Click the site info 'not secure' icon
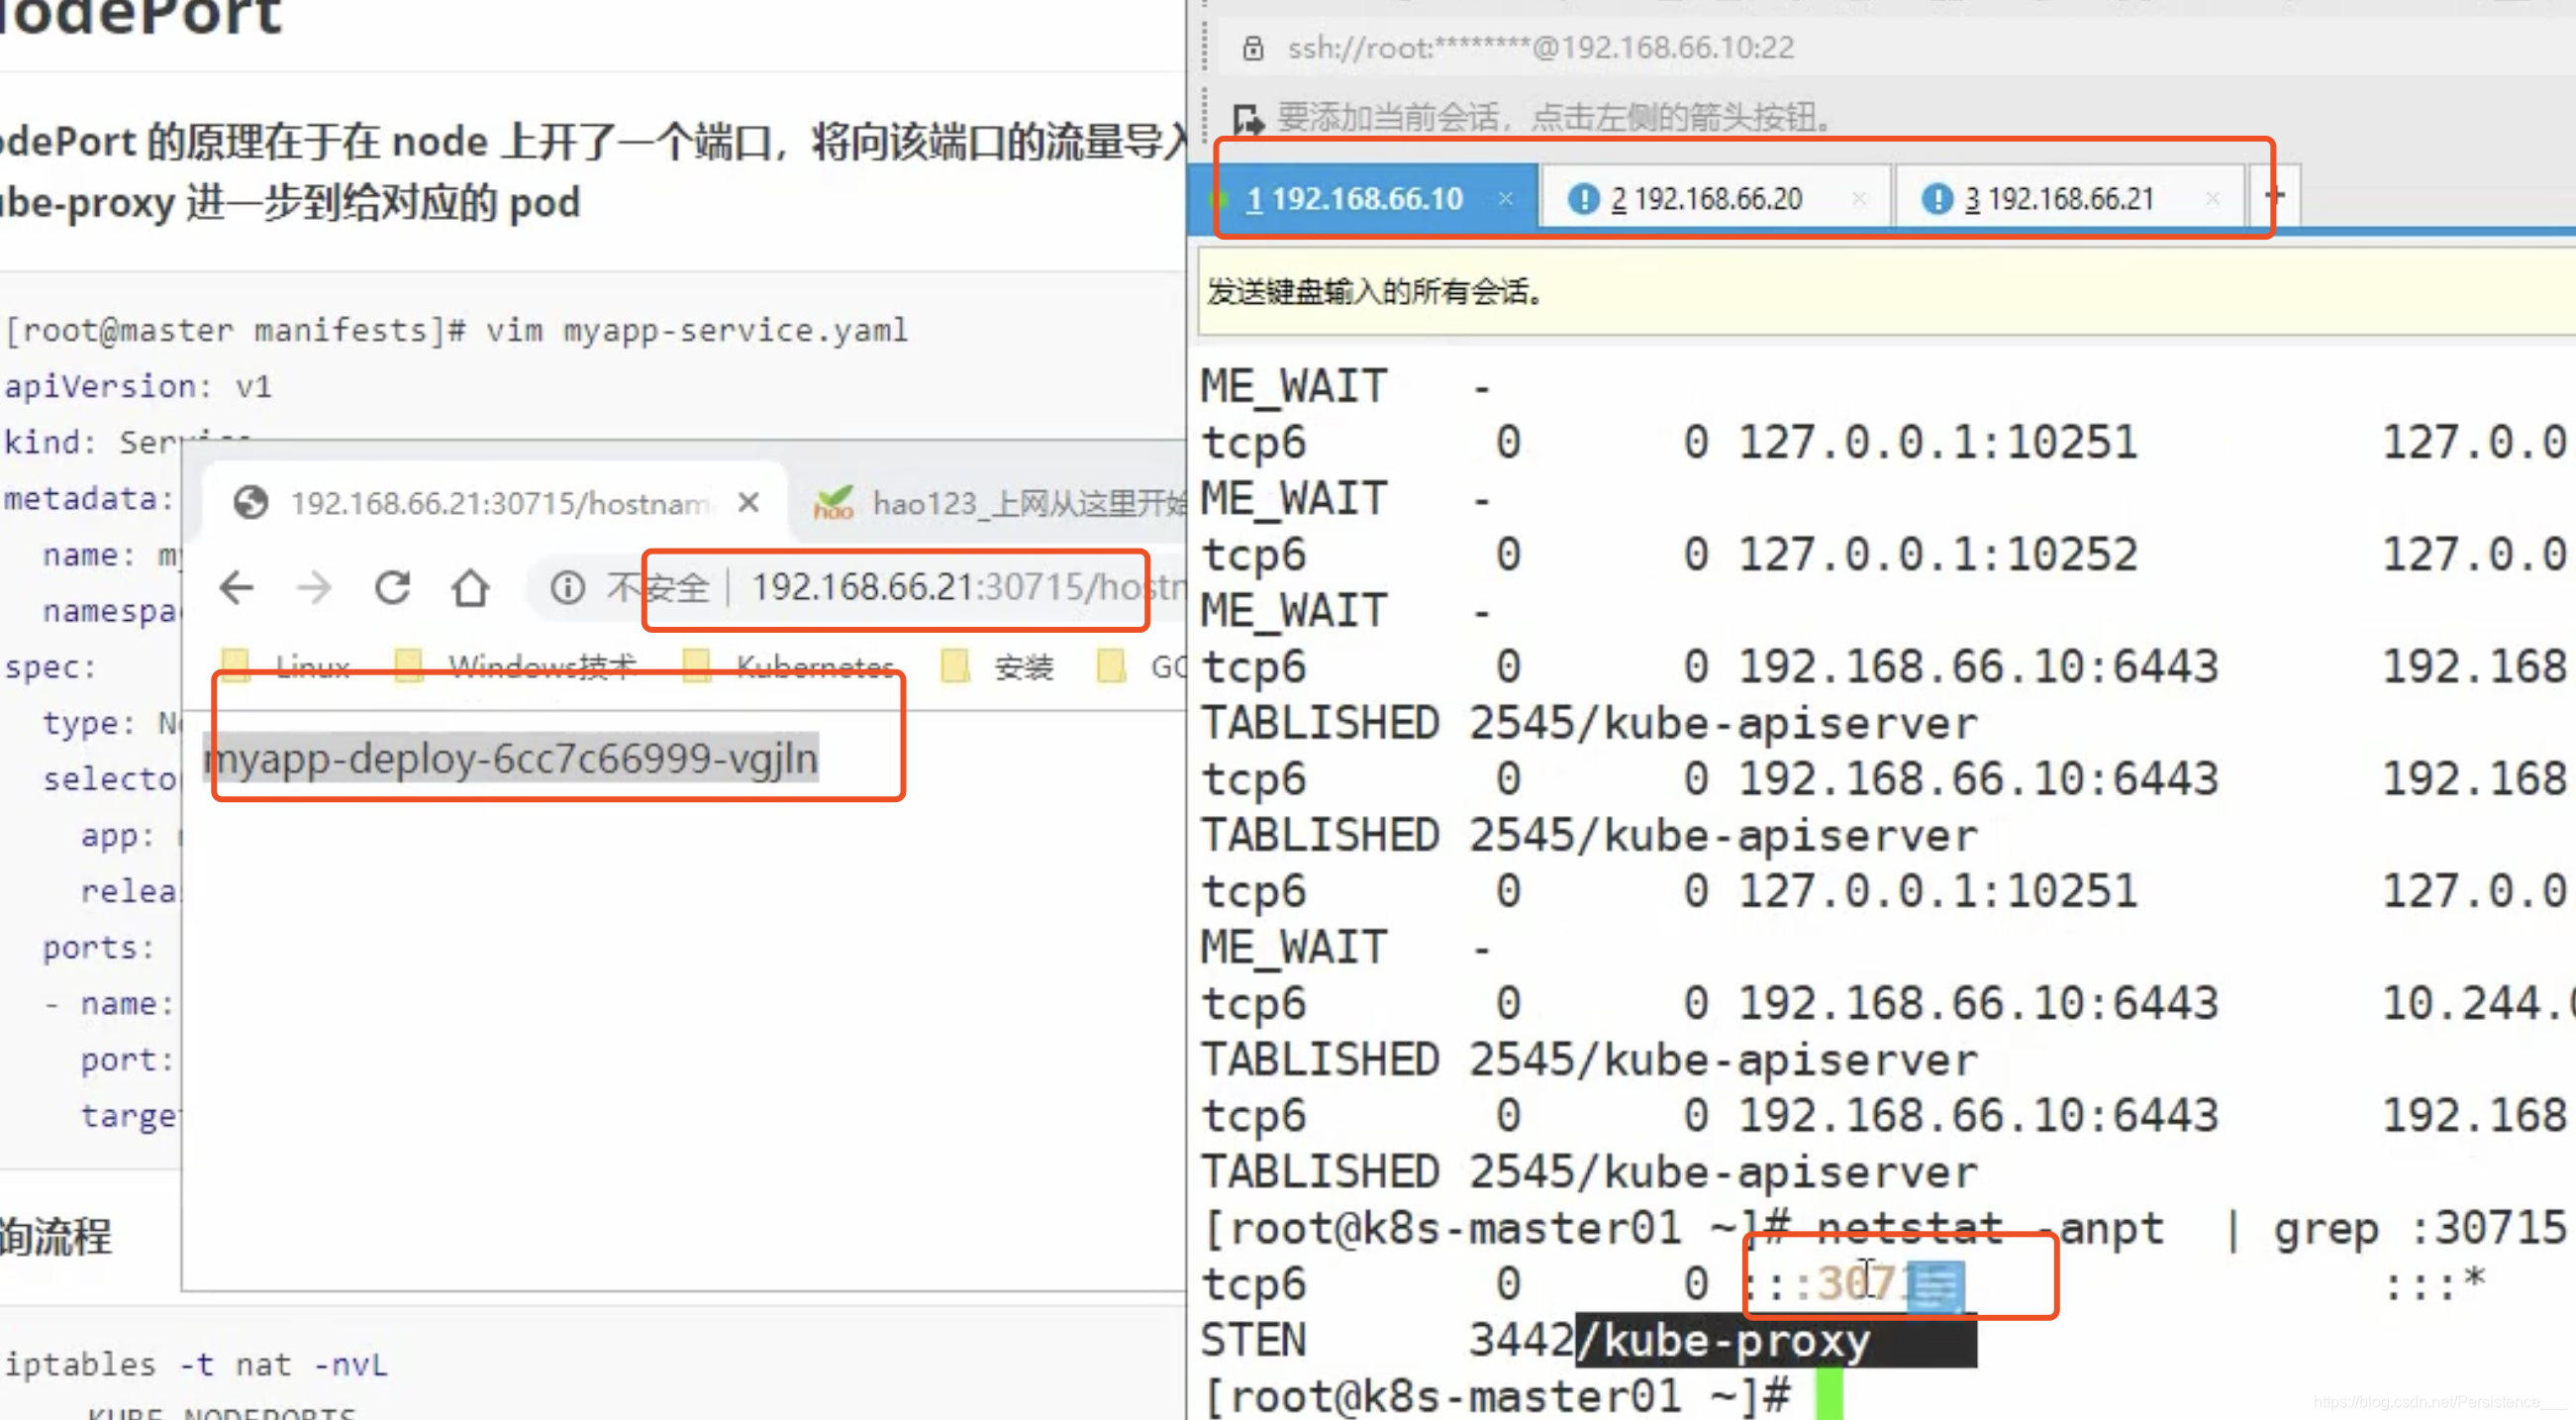Viewport: 2576px width, 1420px height. 567,587
